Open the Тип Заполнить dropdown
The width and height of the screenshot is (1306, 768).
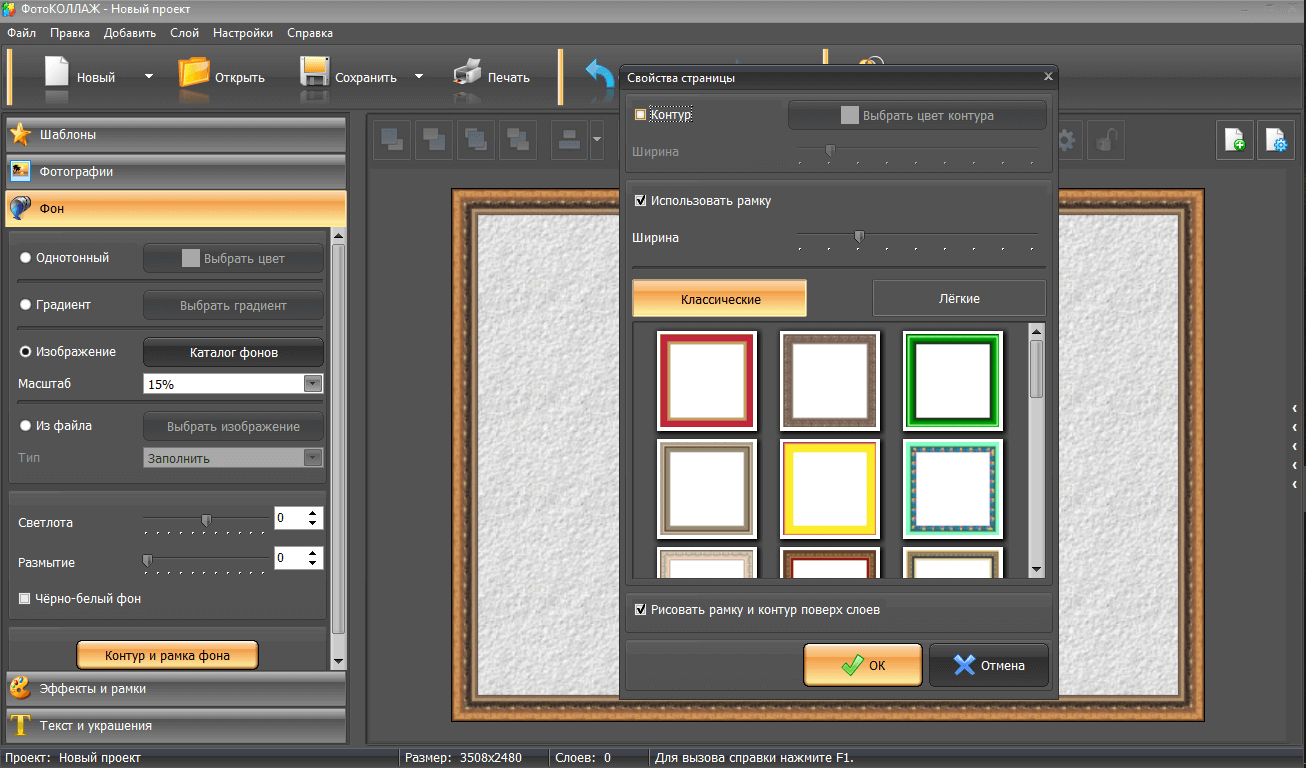coord(313,458)
